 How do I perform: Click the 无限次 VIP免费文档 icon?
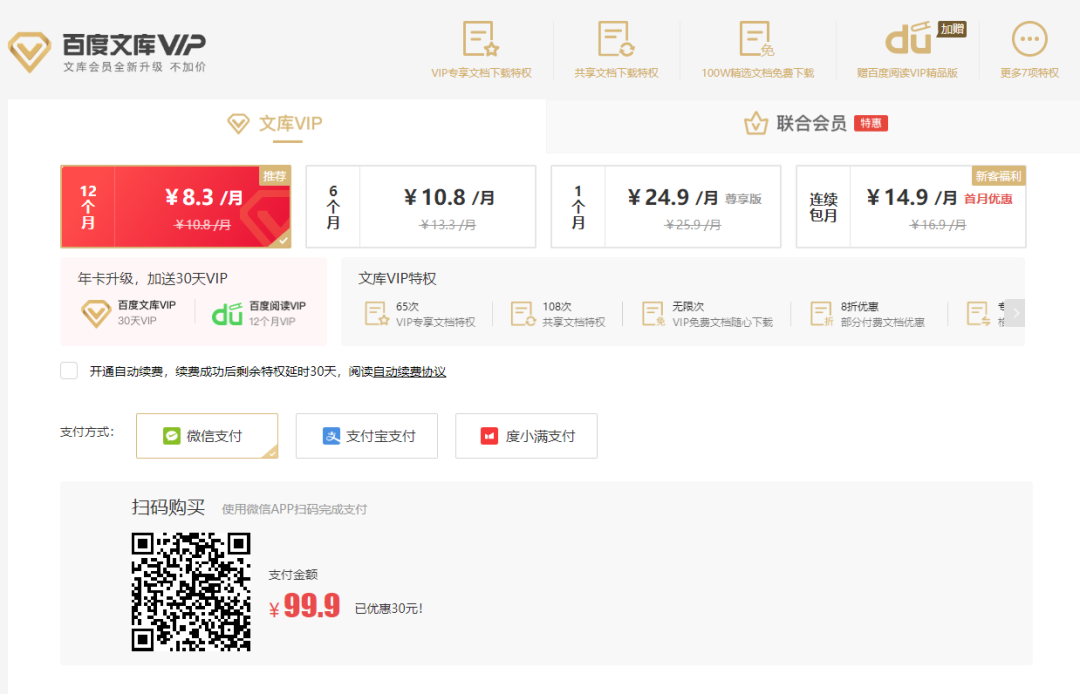pyautogui.click(x=653, y=313)
